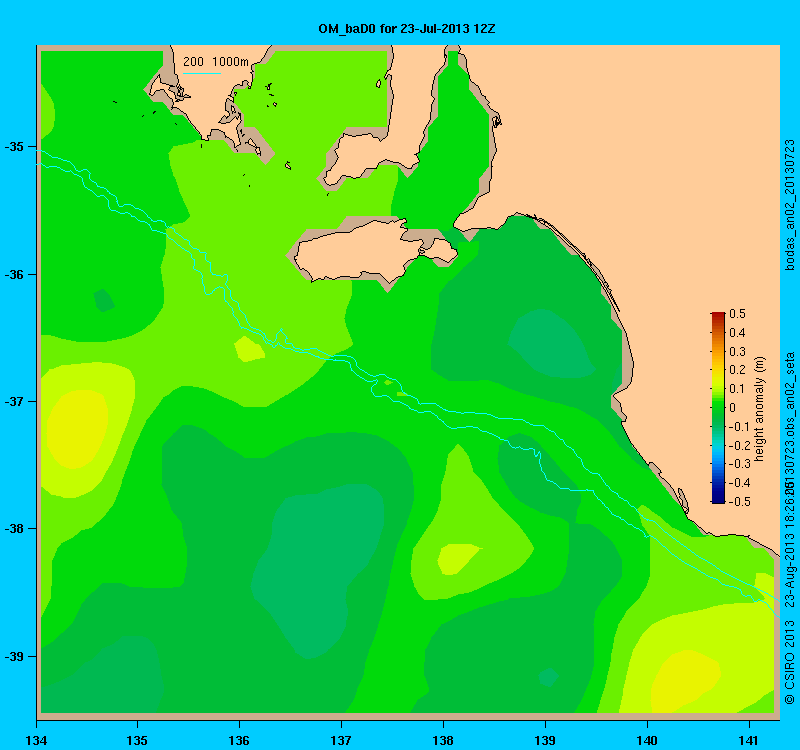The image size is (800, 750).
Task: Click the cyan isobath legend line sample
Action: 202,73
